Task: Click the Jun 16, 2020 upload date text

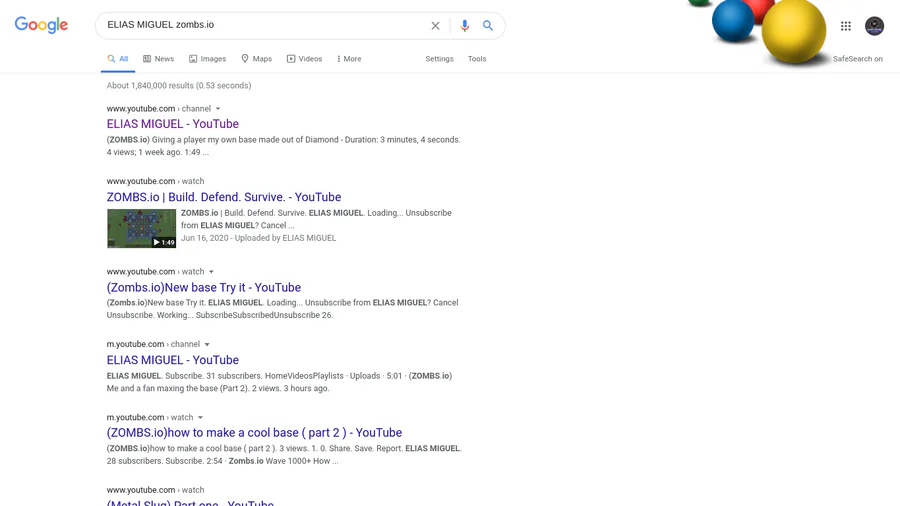Action: tap(204, 238)
